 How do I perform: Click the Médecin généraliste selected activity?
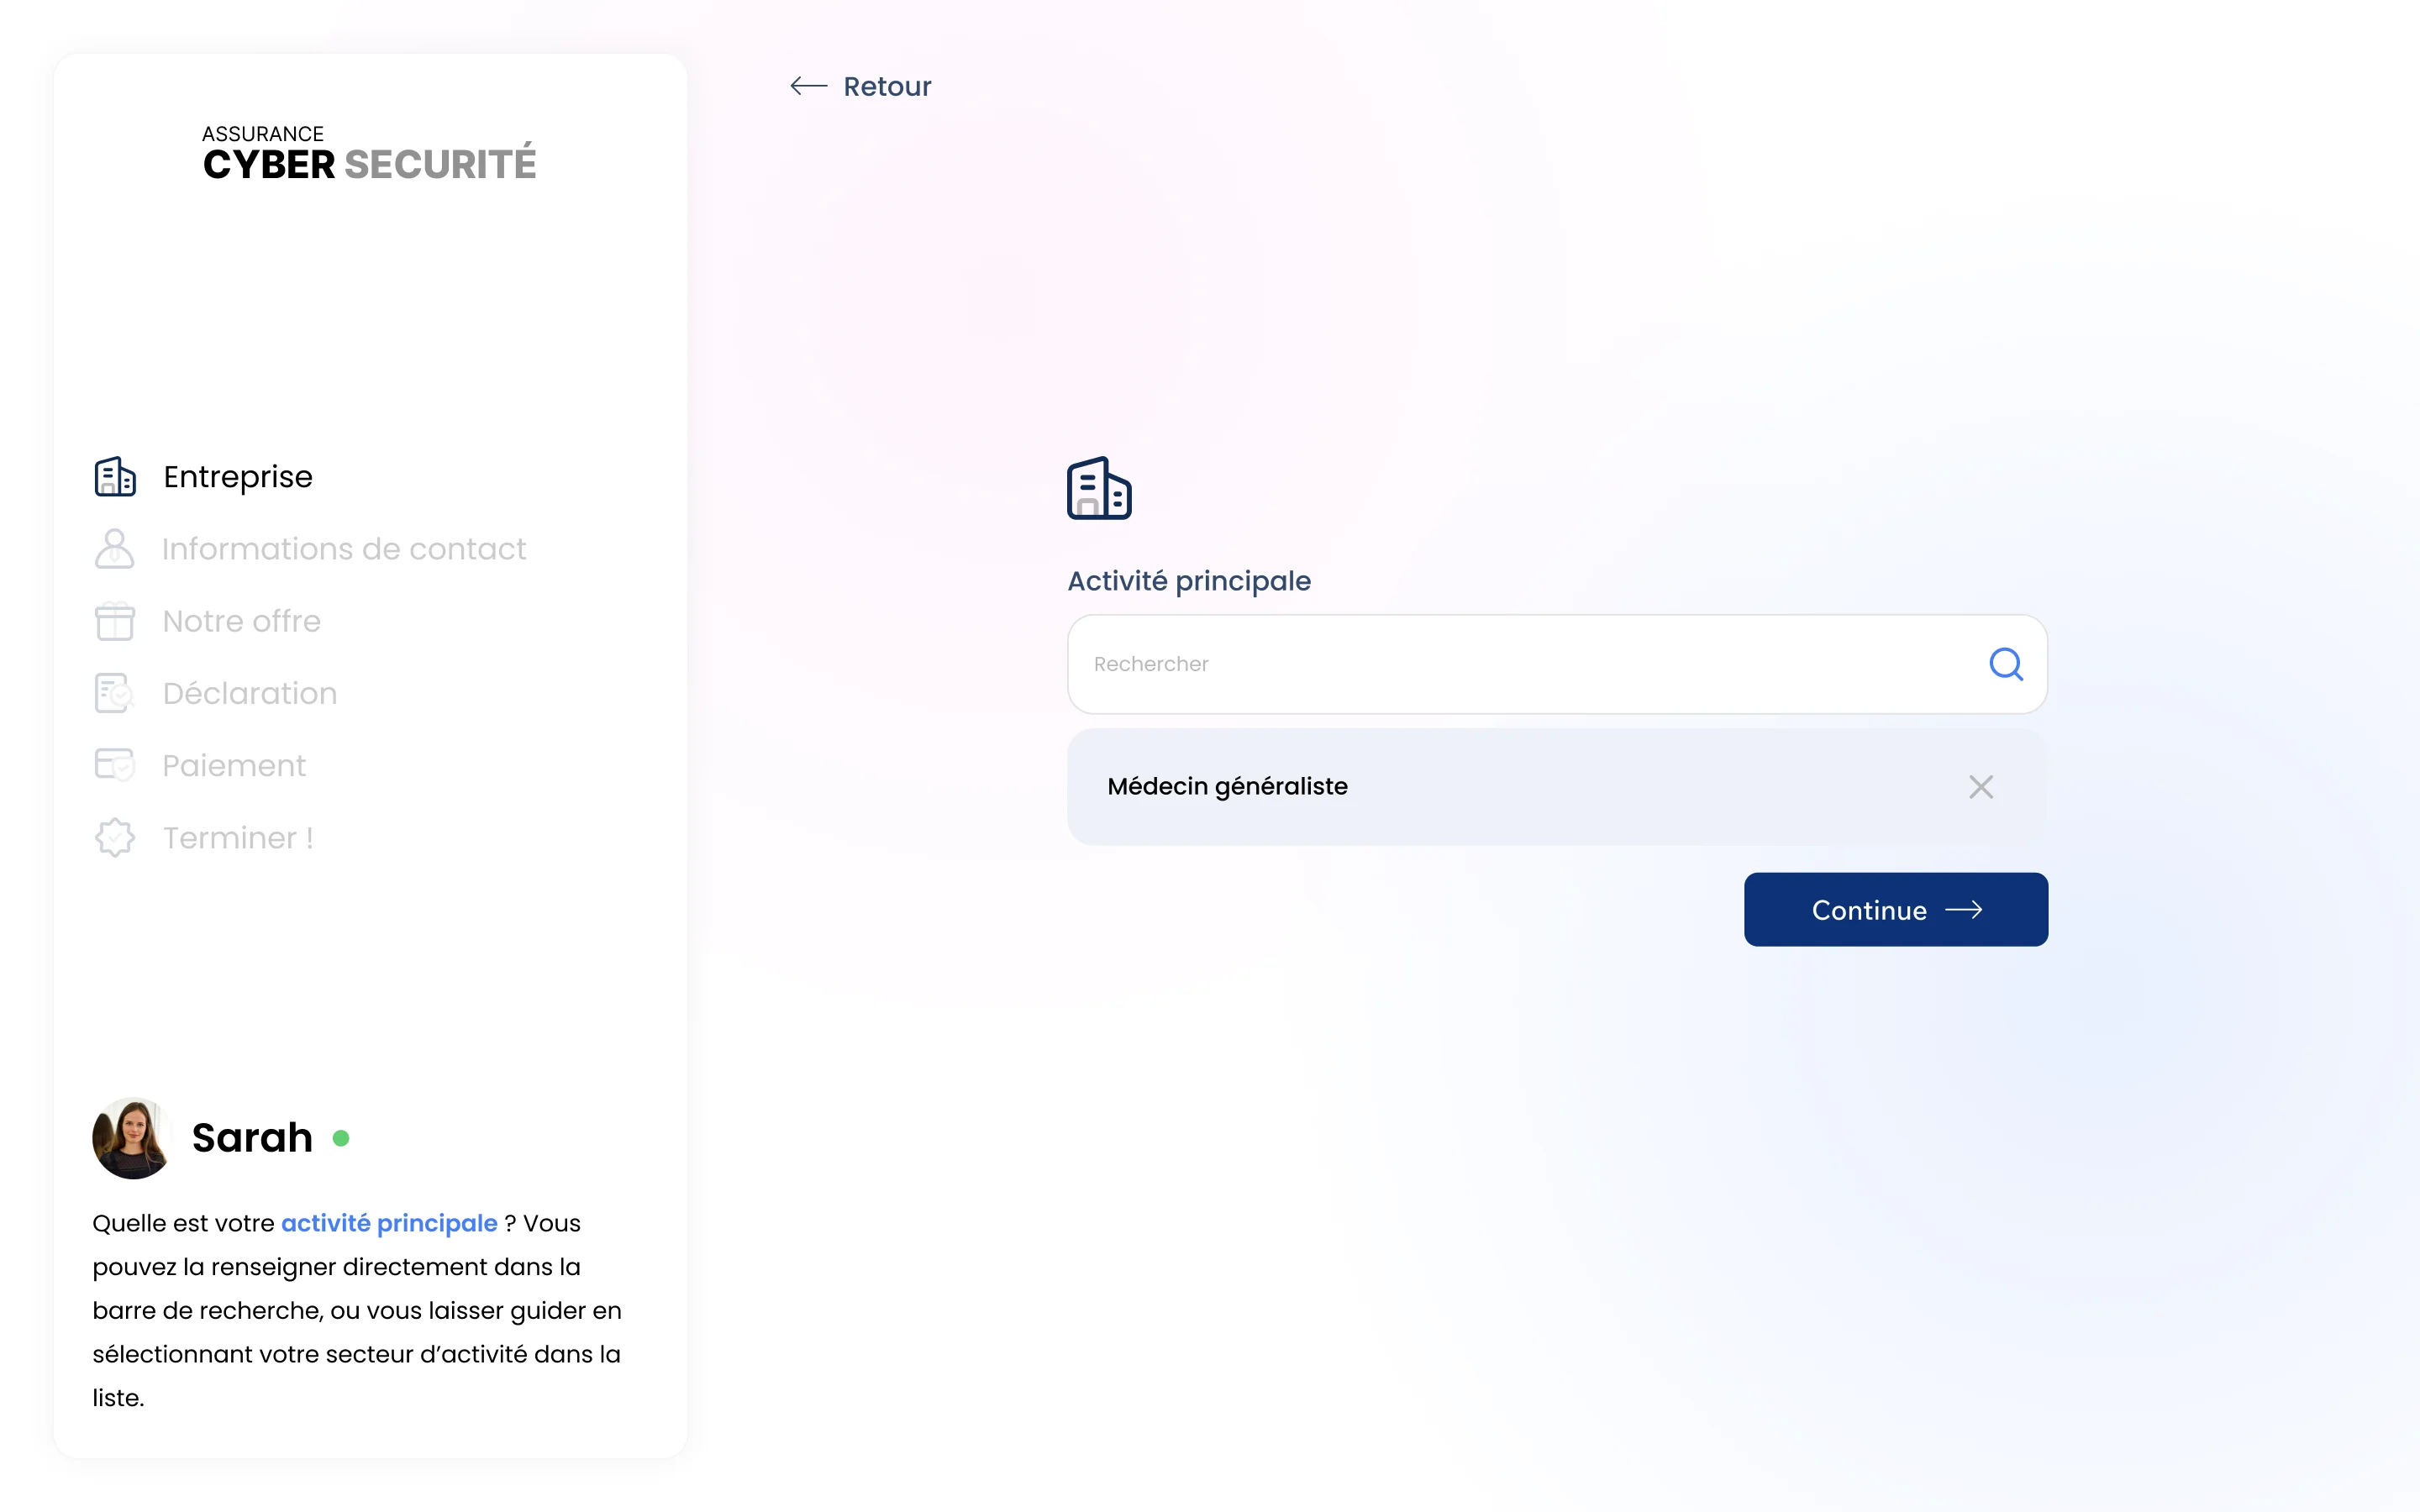(1557, 787)
